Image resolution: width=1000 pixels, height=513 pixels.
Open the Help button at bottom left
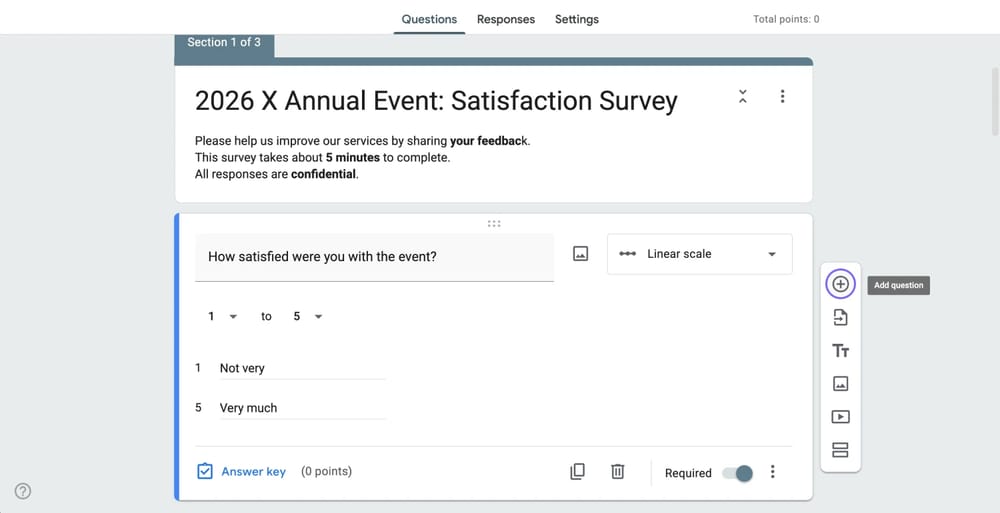tap(23, 491)
